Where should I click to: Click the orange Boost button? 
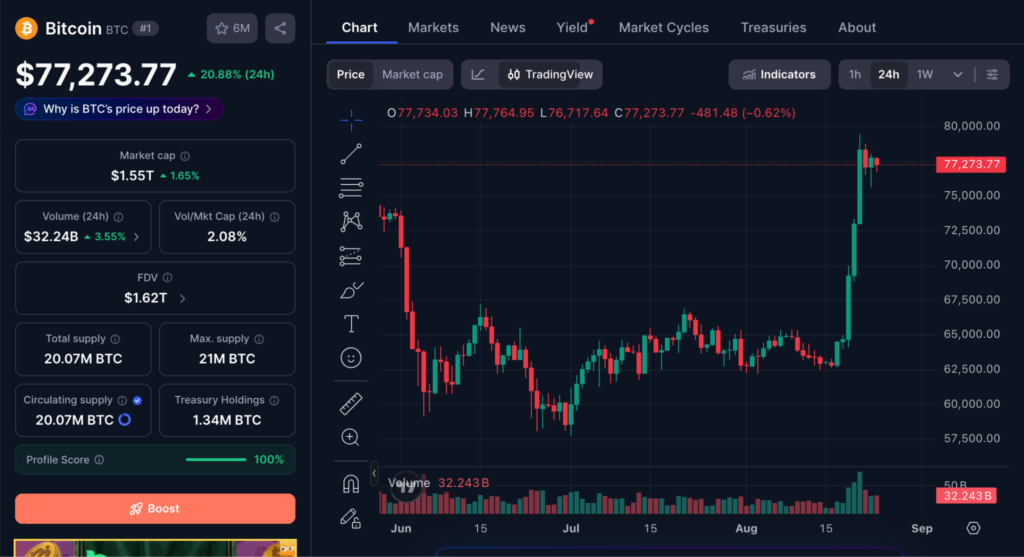point(155,509)
